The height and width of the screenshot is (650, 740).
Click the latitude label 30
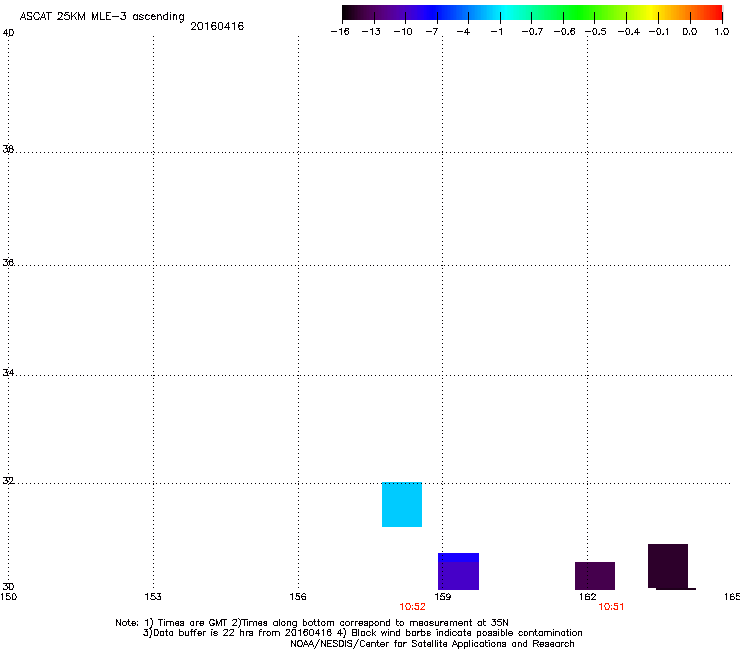click(8, 586)
